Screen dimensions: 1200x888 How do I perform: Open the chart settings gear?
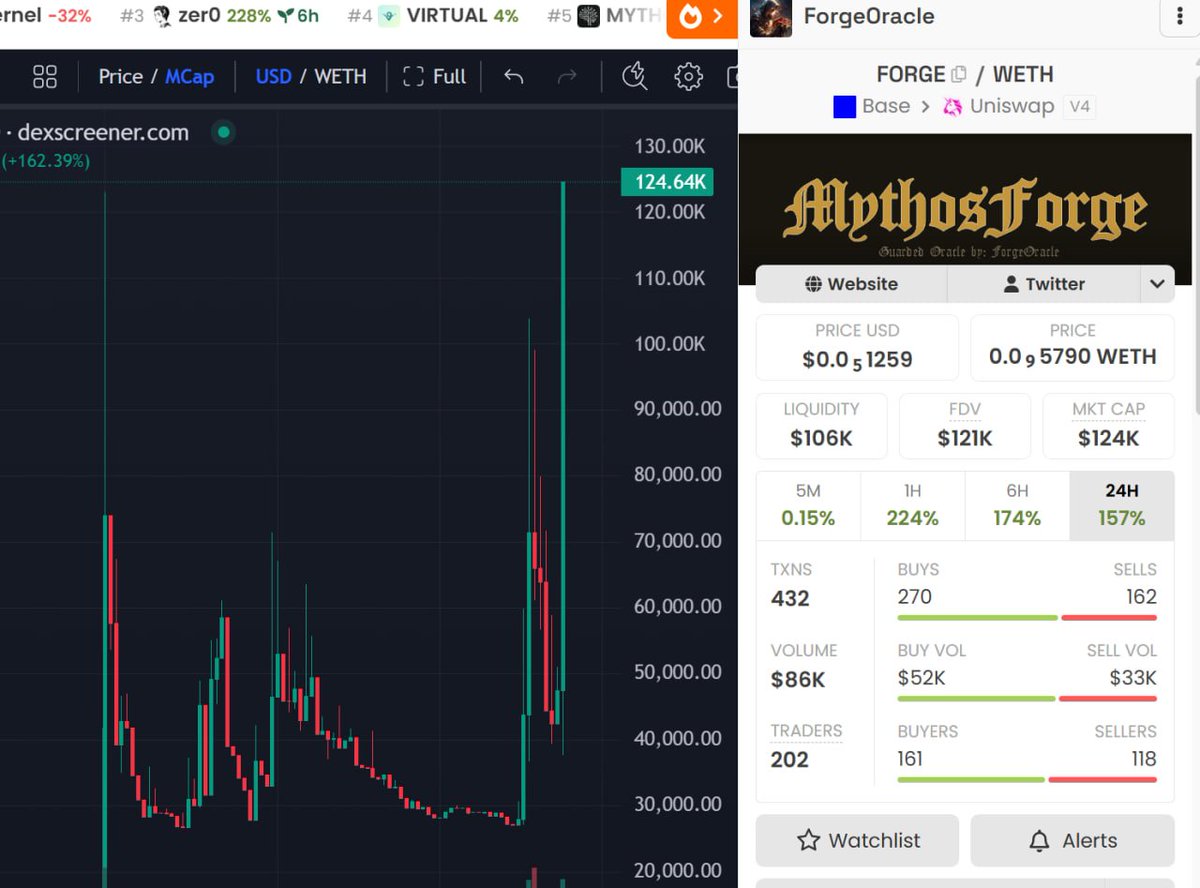pyautogui.click(x=688, y=76)
